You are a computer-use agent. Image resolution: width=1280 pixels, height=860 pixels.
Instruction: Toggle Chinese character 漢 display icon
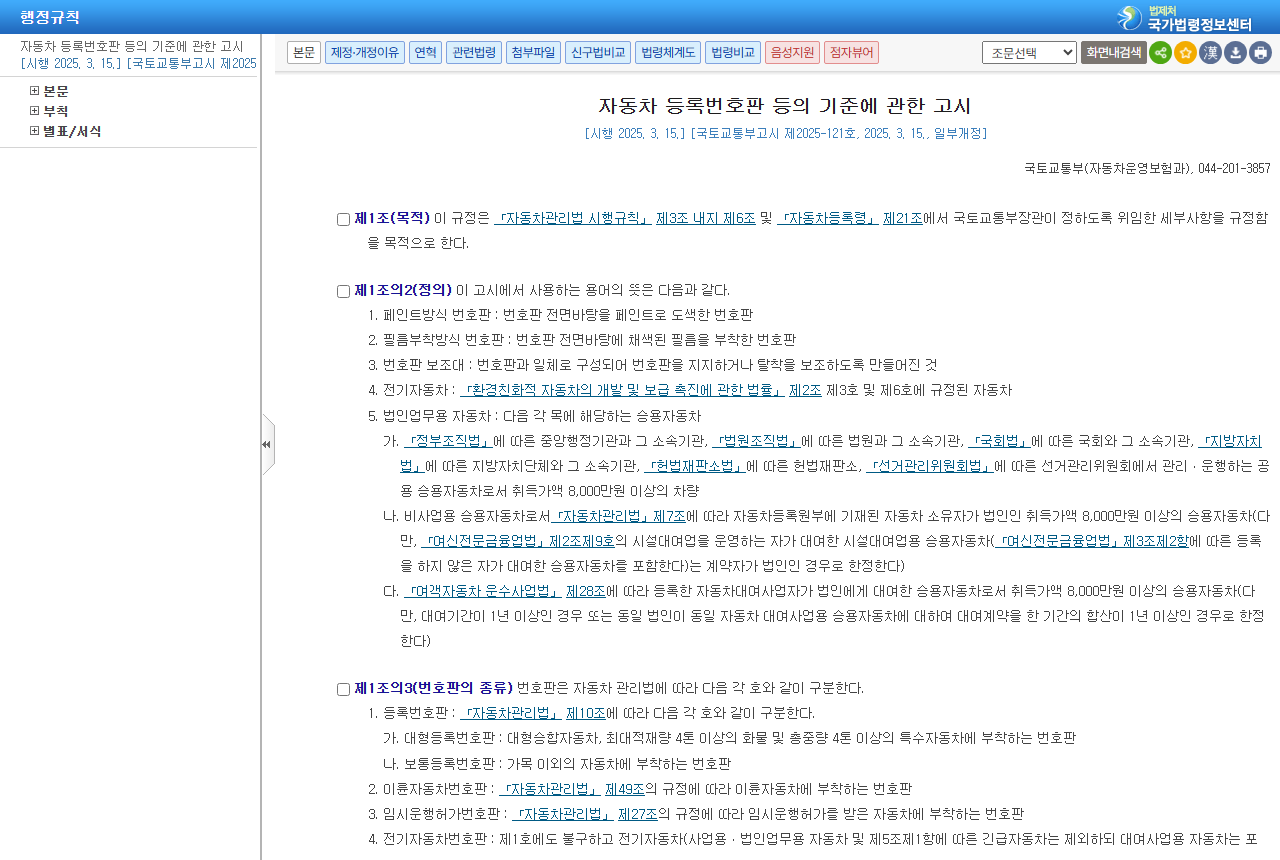[x=1210, y=53]
